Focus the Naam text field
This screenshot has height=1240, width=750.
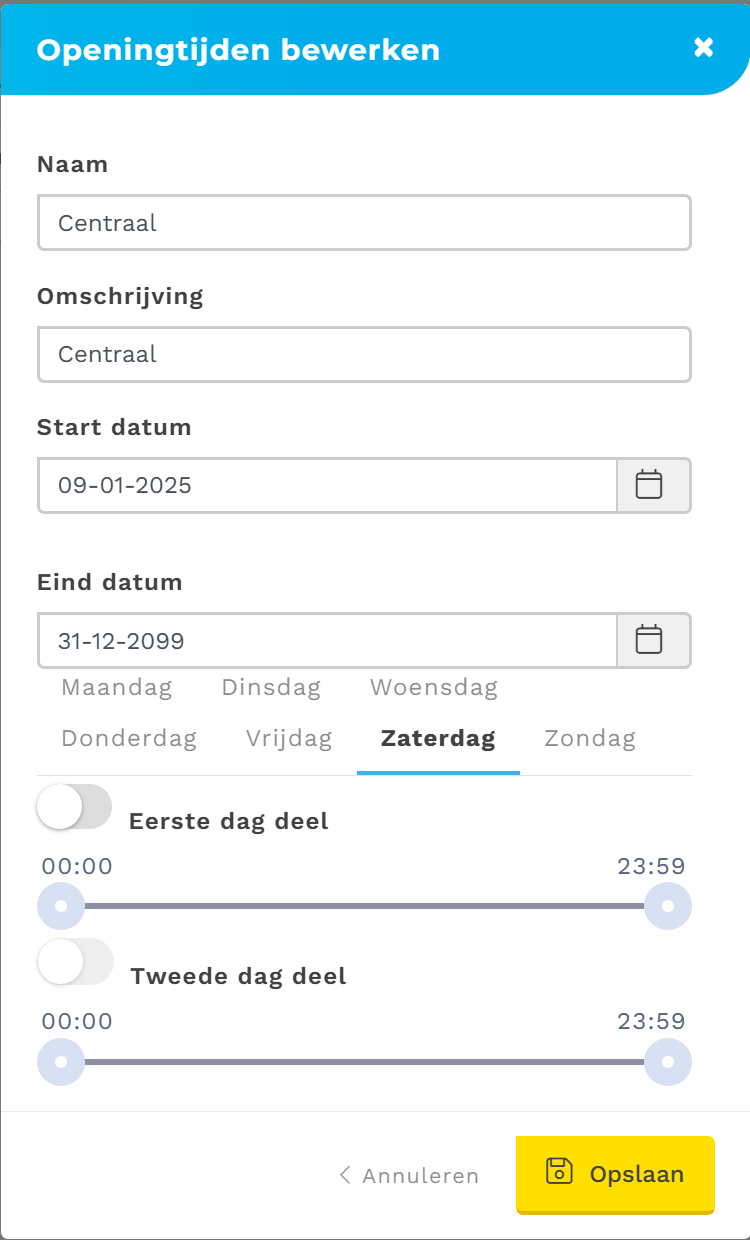coord(364,222)
